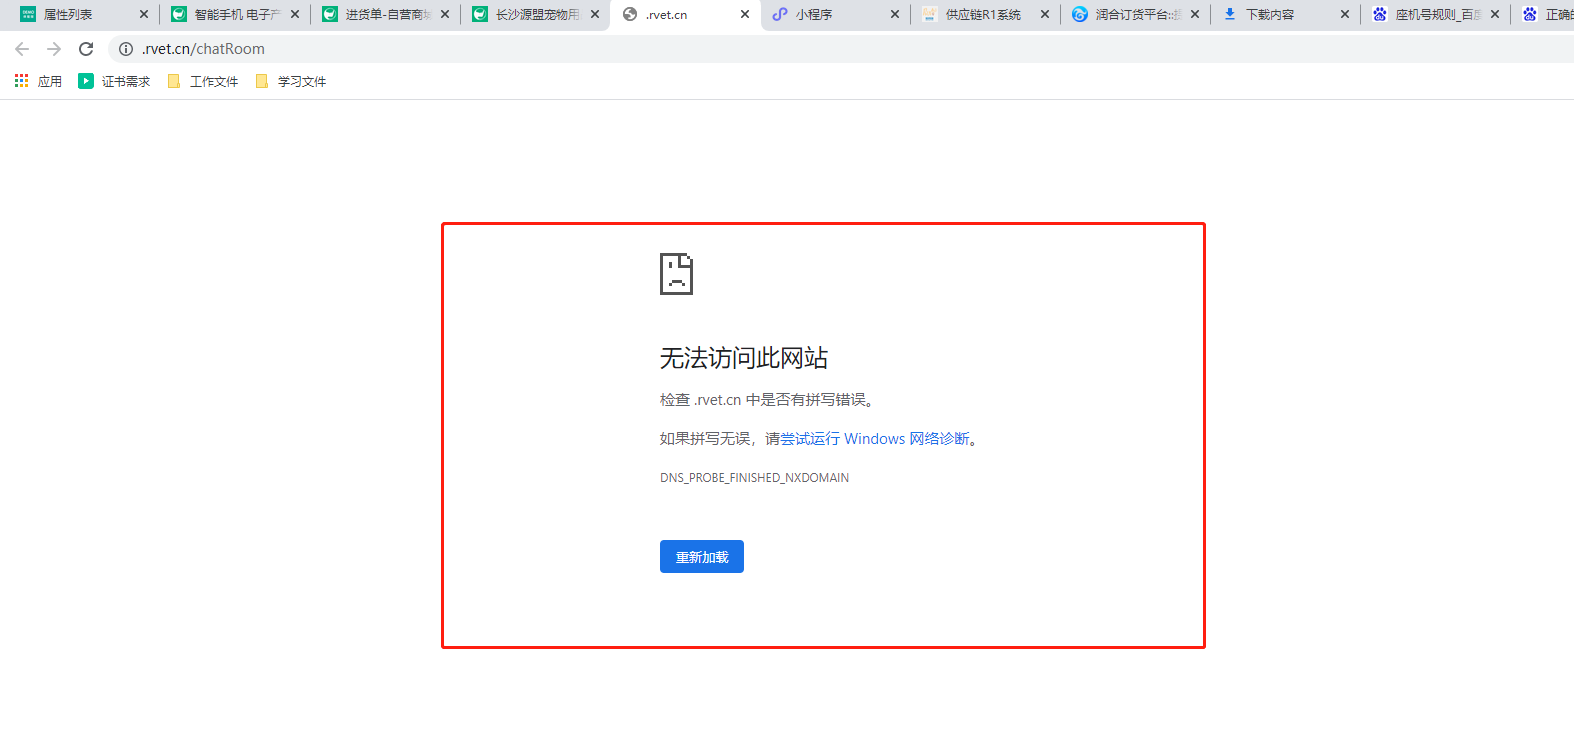The width and height of the screenshot is (1574, 742).
Task: Open the 学习文件 bookmark folder
Action: pyautogui.click(x=291, y=81)
